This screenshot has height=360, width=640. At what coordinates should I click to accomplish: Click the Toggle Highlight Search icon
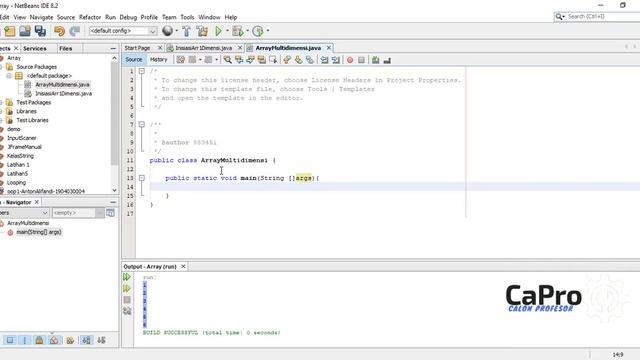(x=262, y=60)
